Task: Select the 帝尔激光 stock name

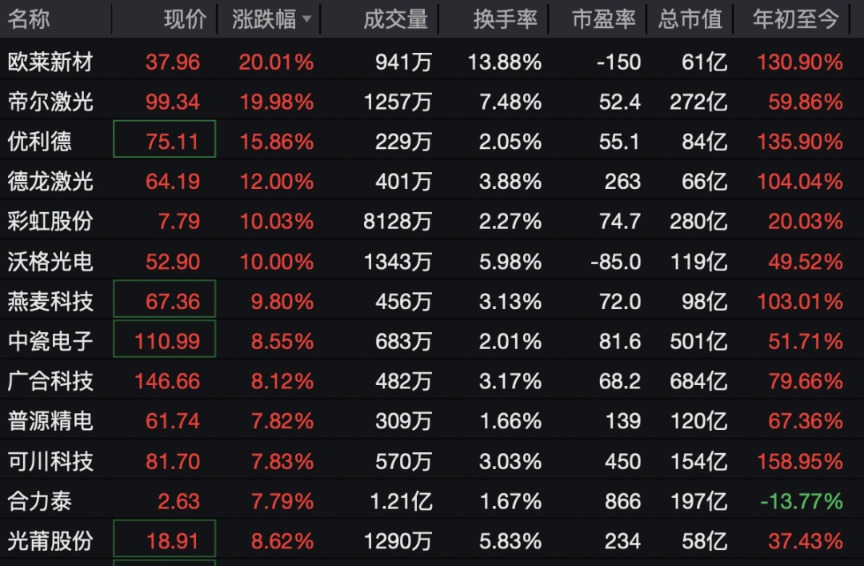Action: [x=50, y=102]
